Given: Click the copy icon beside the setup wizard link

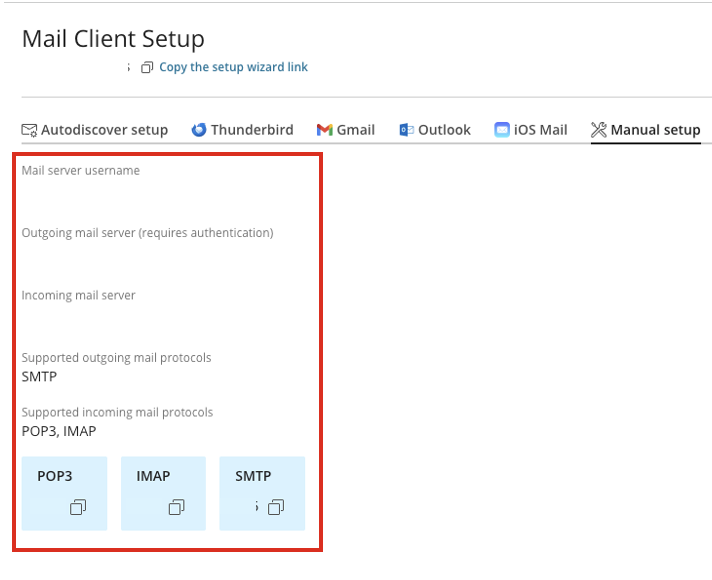Looking at the screenshot, I should [147, 68].
